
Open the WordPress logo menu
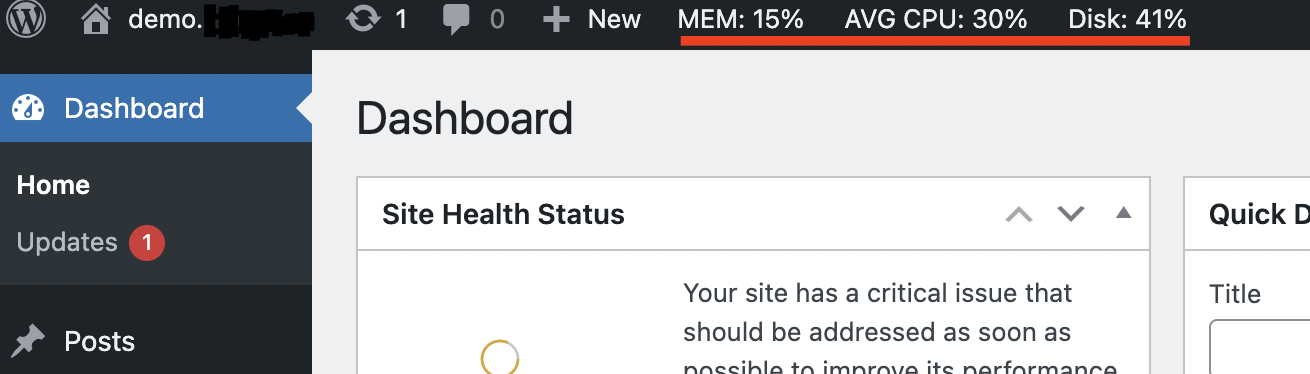pos(26,18)
